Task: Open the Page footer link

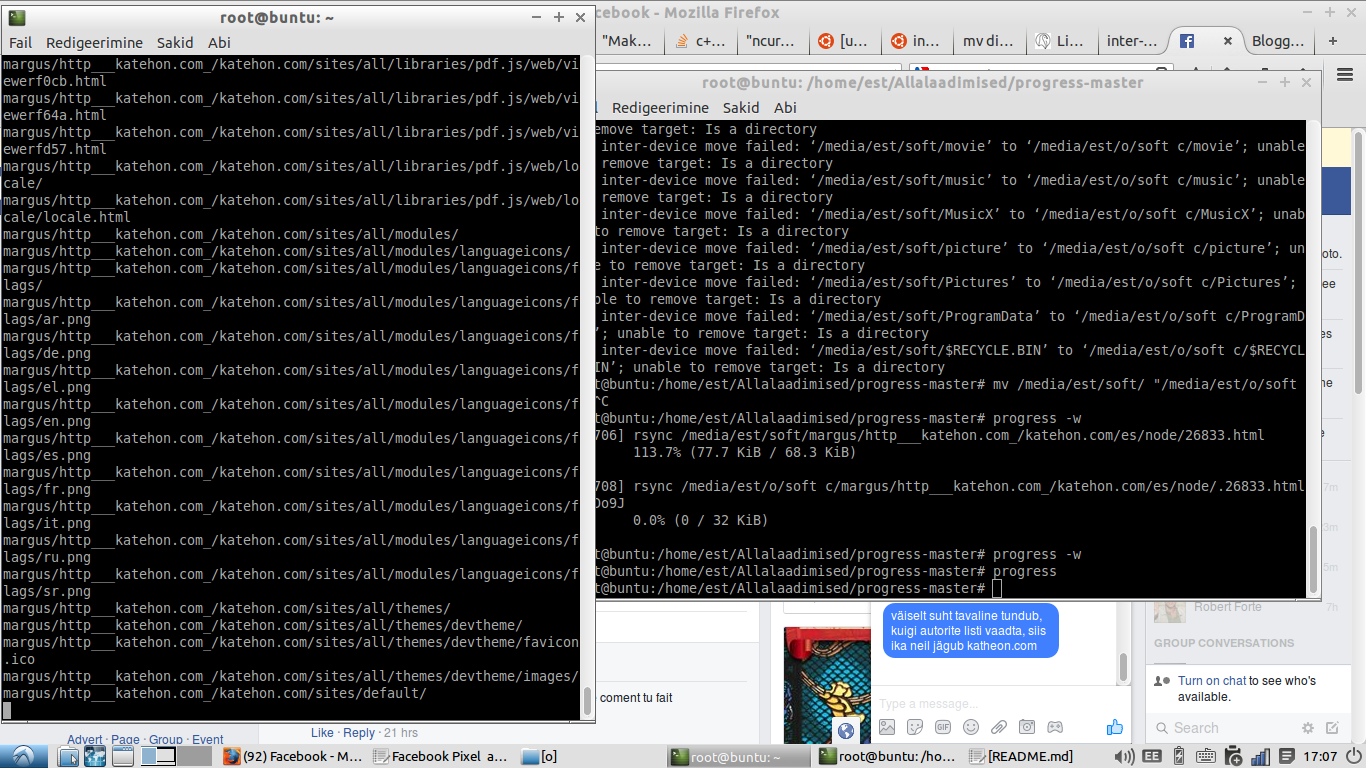Action: coord(125,740)
